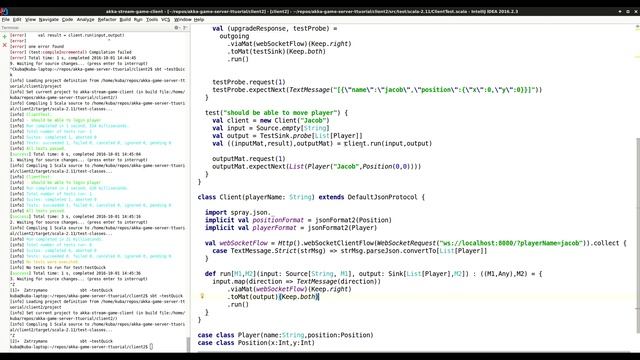
Task: Open the Analyze menu
Action: (85, 20)
